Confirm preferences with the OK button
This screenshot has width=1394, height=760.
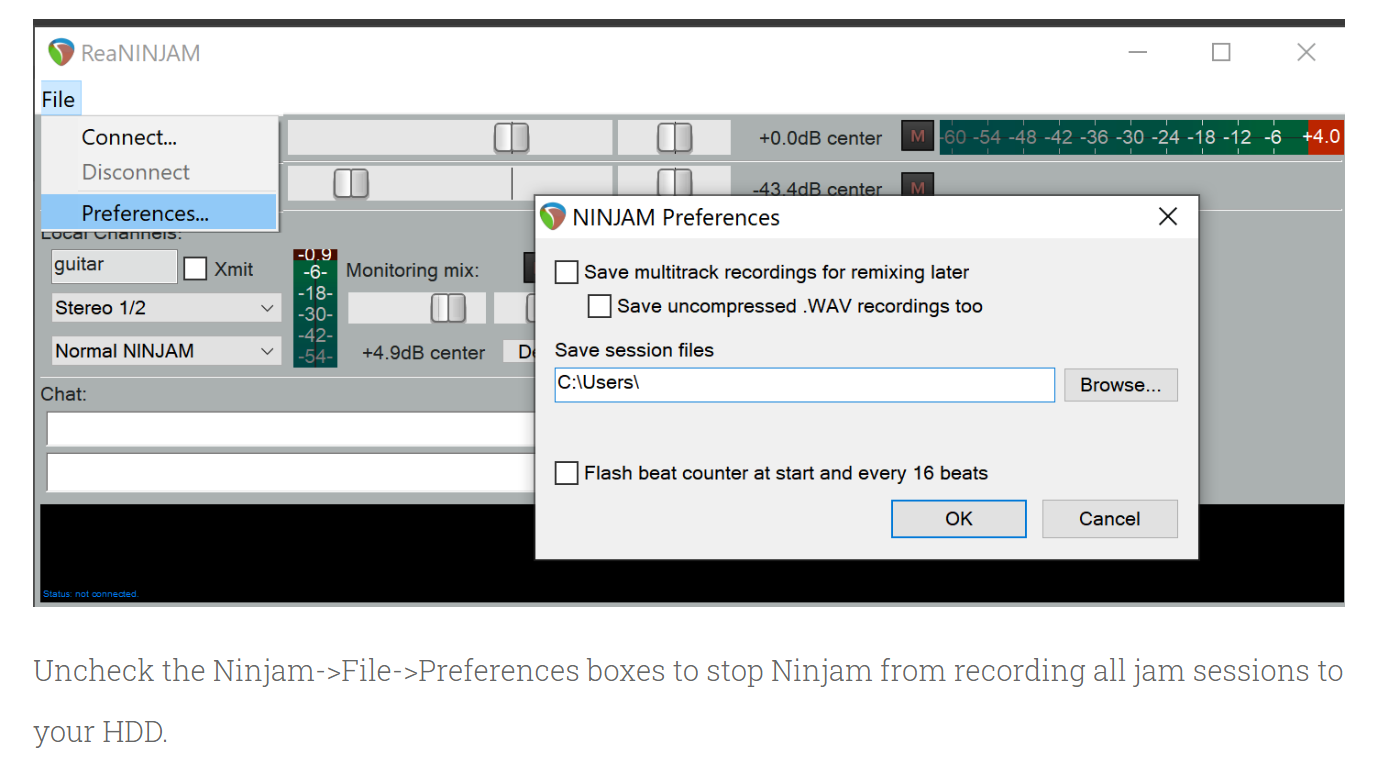(958, 519)
